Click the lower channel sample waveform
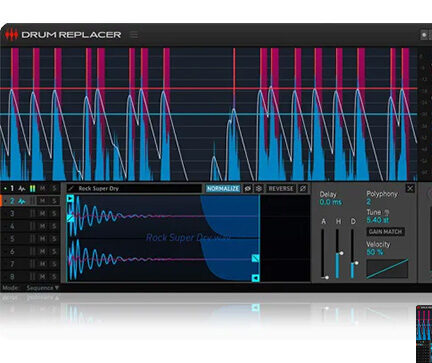 point(163,260)
